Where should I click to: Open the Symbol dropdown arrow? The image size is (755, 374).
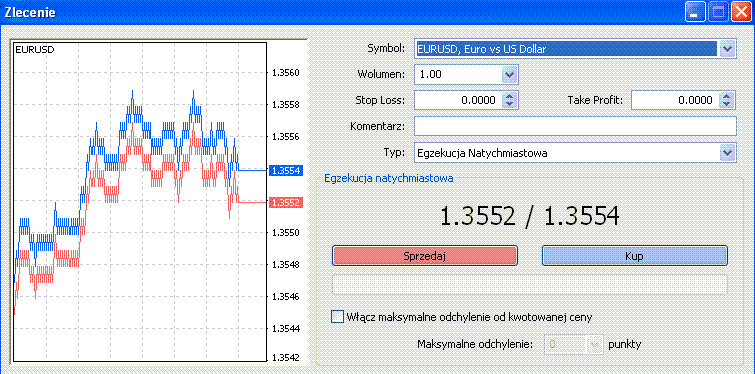point(727,49)
